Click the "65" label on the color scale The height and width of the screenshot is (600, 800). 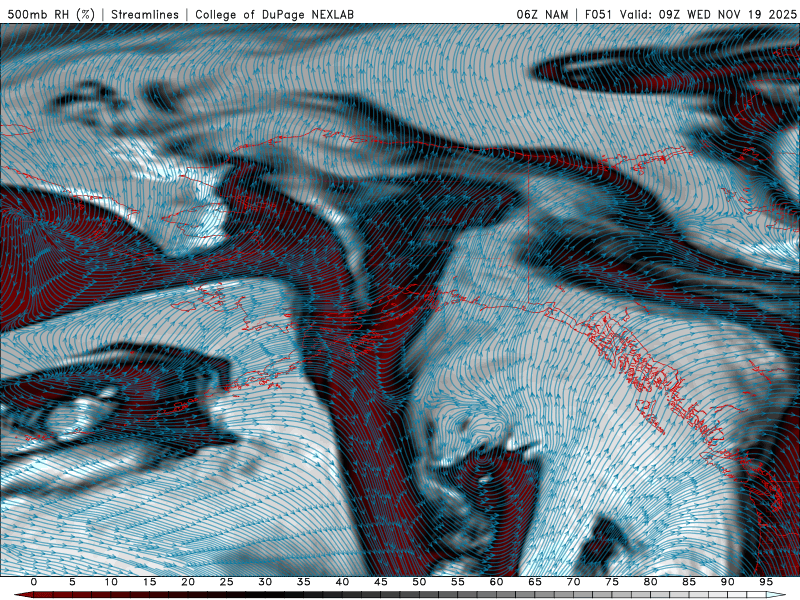[535, 582]
